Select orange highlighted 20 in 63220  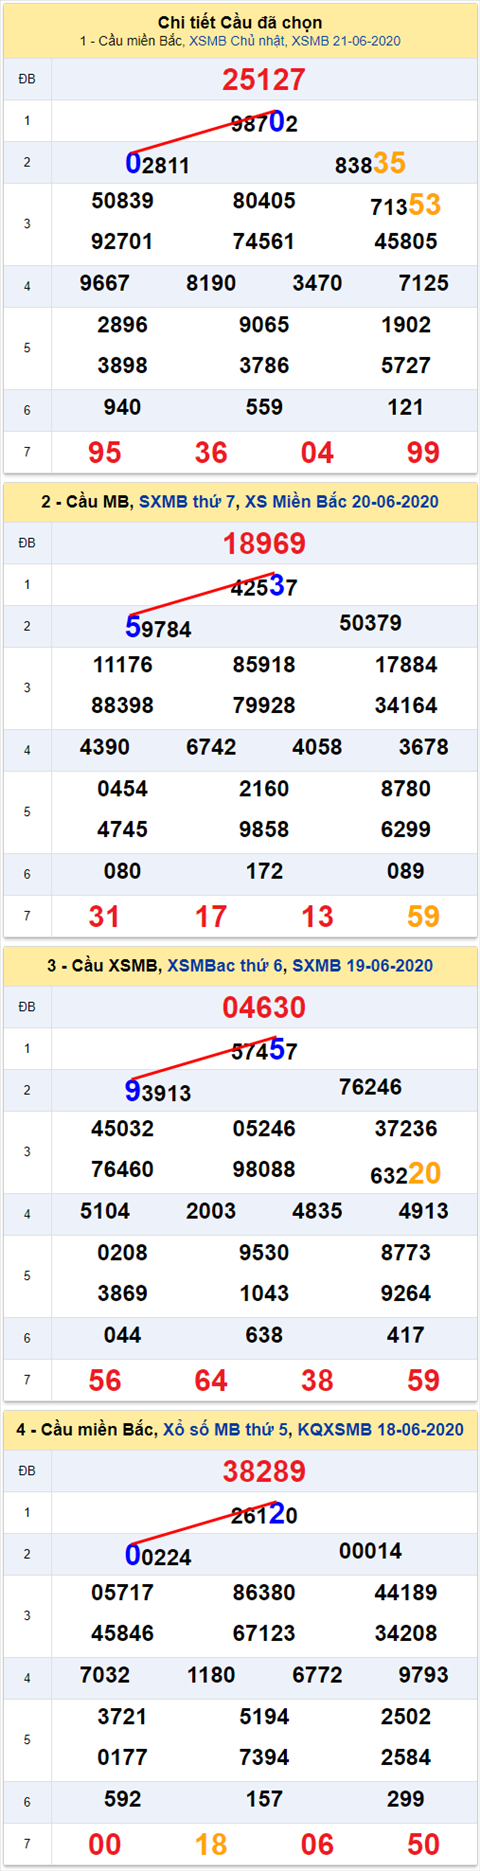point(424,1173)
